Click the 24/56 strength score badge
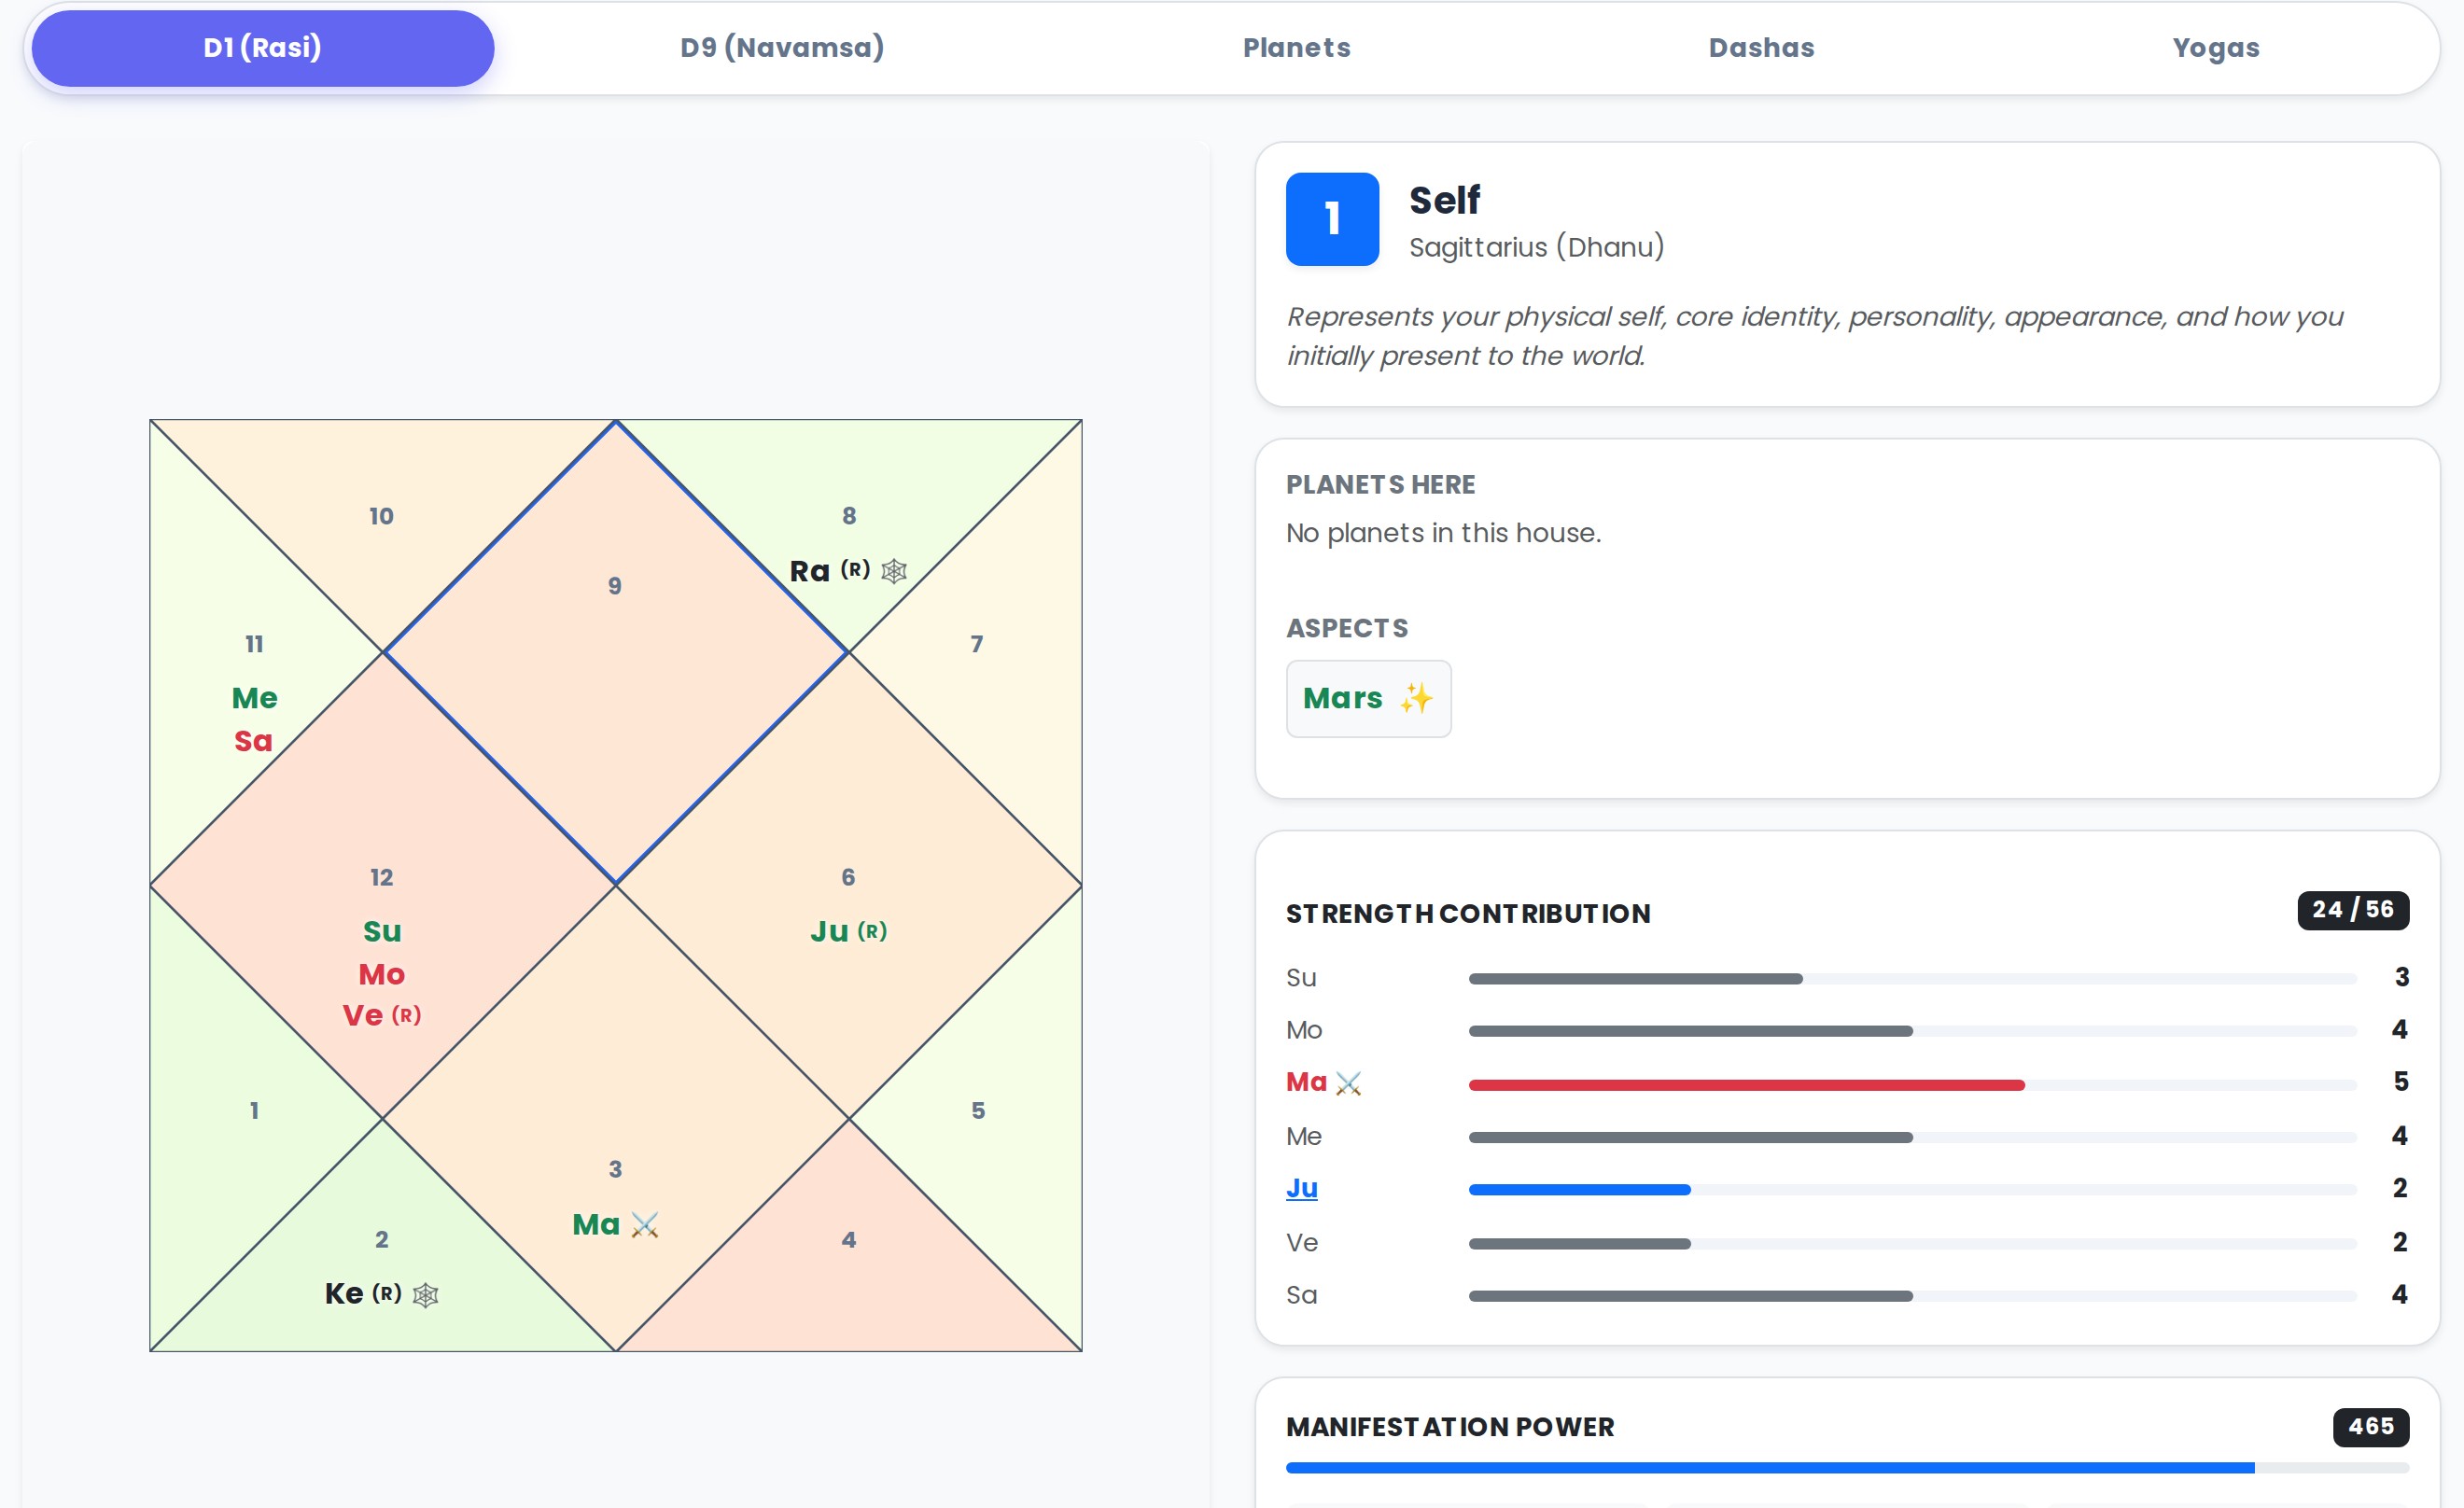Screen dimensions: 2464x1508 click(x=2352, y=910)
